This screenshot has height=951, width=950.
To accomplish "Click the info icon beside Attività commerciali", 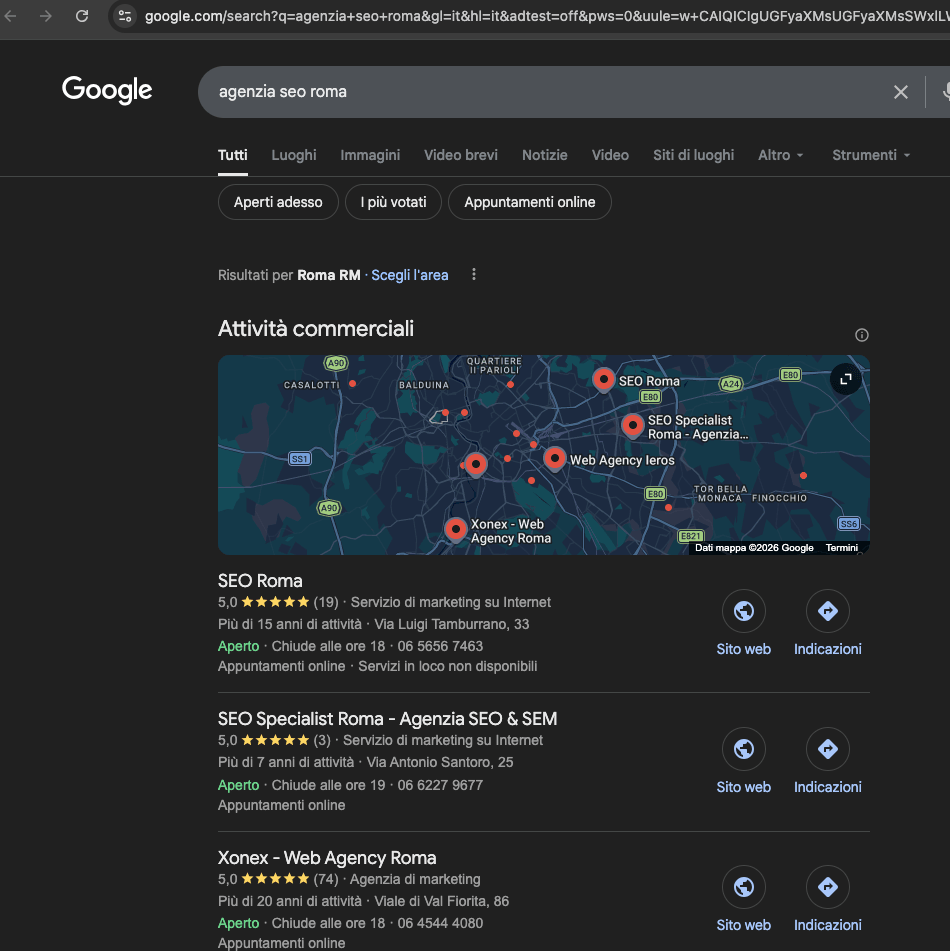I will (861, 335).
